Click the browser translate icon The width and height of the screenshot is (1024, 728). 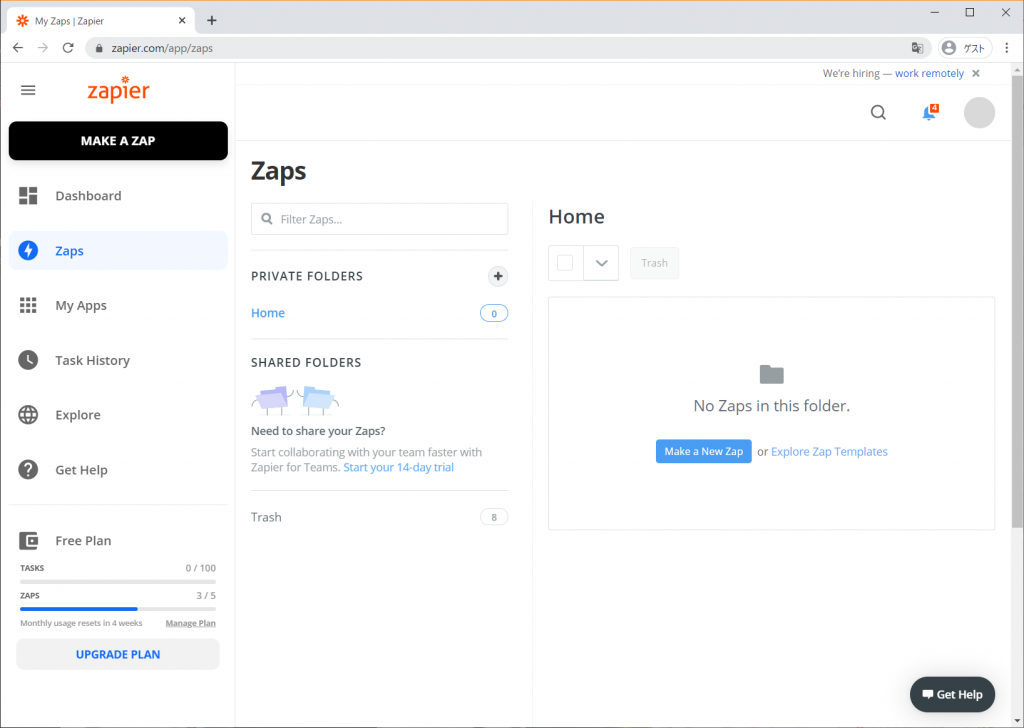pyautogui.click(x=917, y=48)
